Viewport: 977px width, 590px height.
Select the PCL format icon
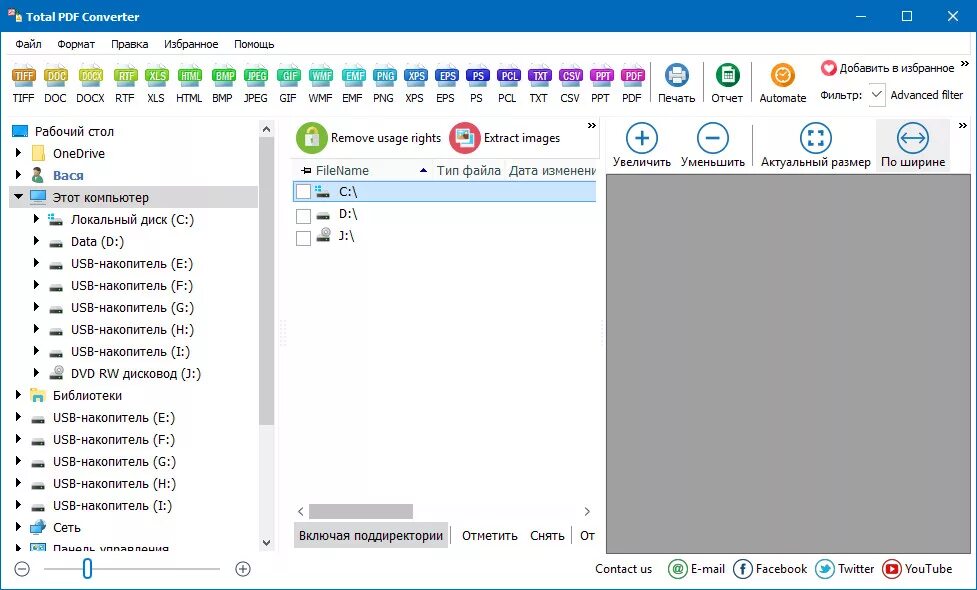click(508, 76)
